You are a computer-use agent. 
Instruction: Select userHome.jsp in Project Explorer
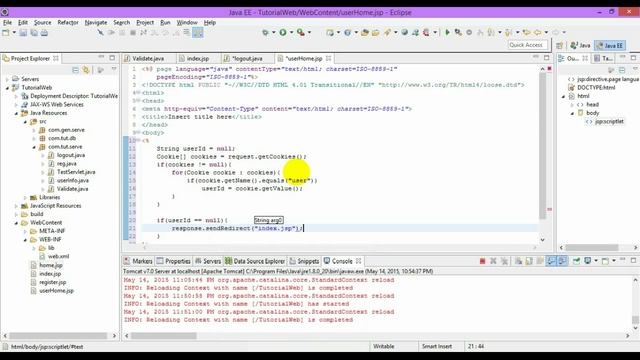tap(56, 291)
